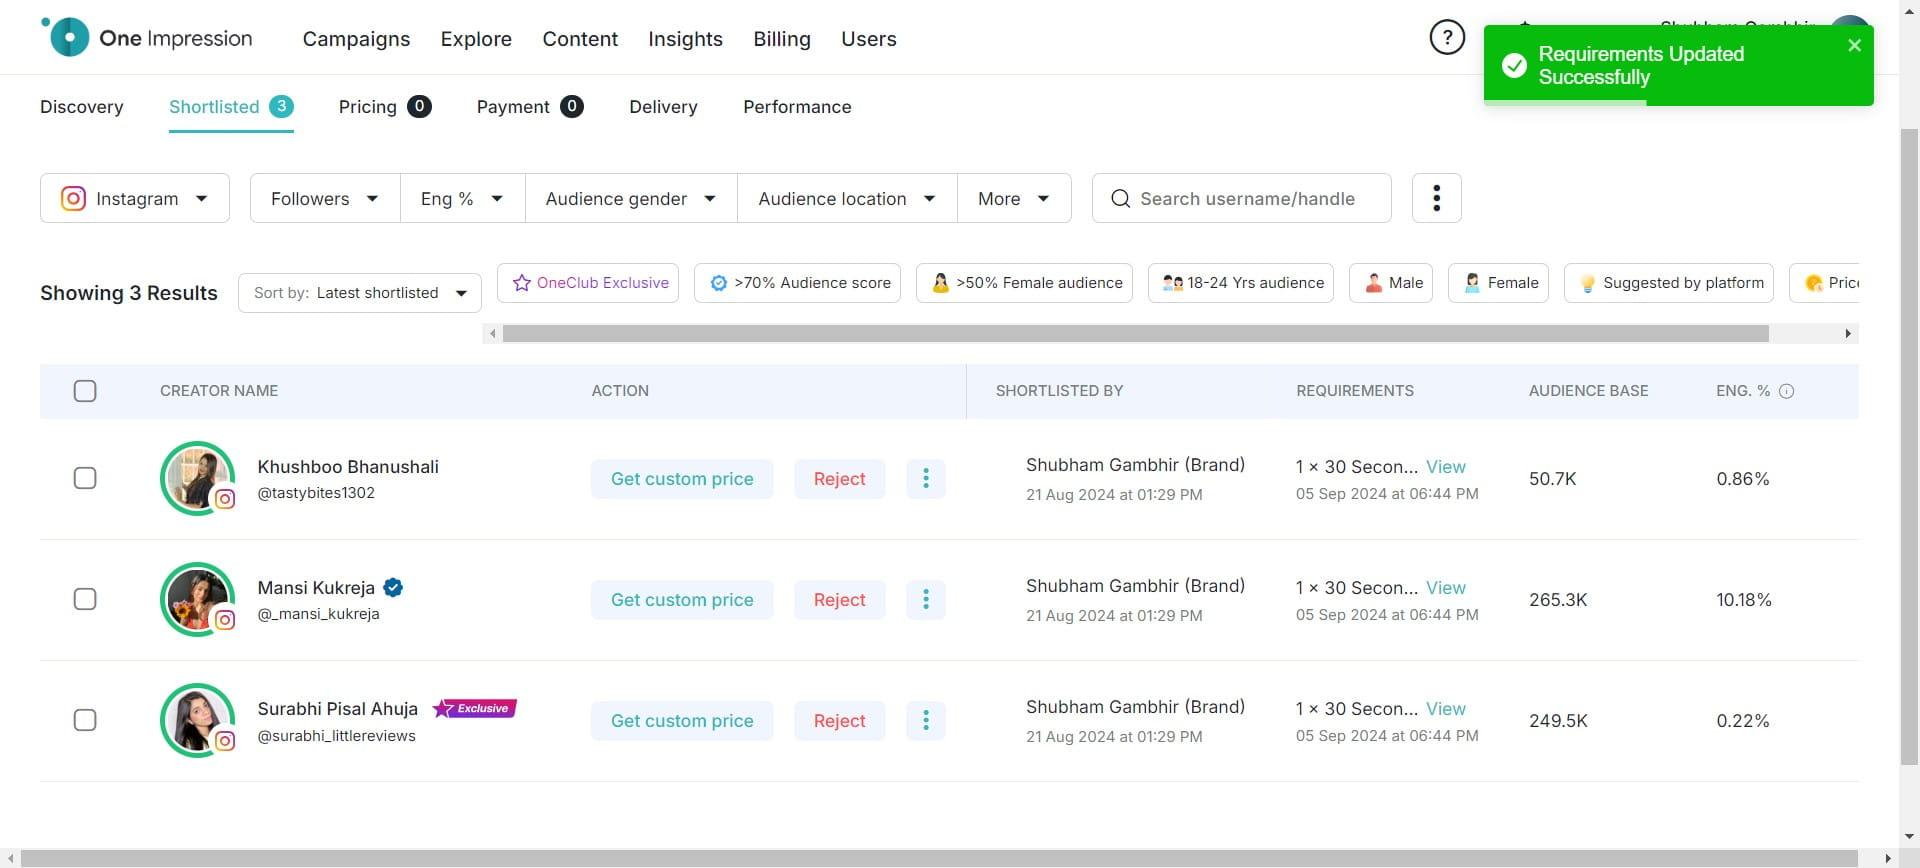This screenshot has width=1920, height=868.
Task: Open row options for Surabhi Pisal Ahuja
Action: click(925, 721)
